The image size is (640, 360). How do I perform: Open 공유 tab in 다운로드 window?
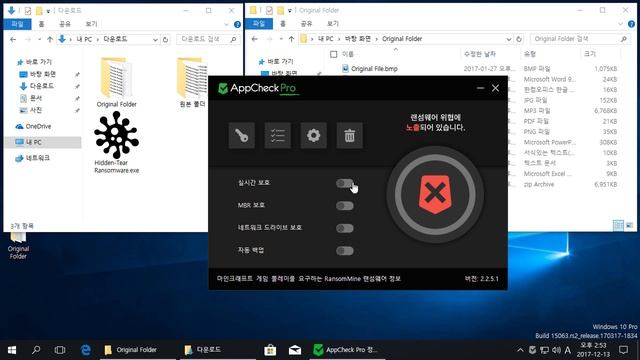click(x=65, y=24)
